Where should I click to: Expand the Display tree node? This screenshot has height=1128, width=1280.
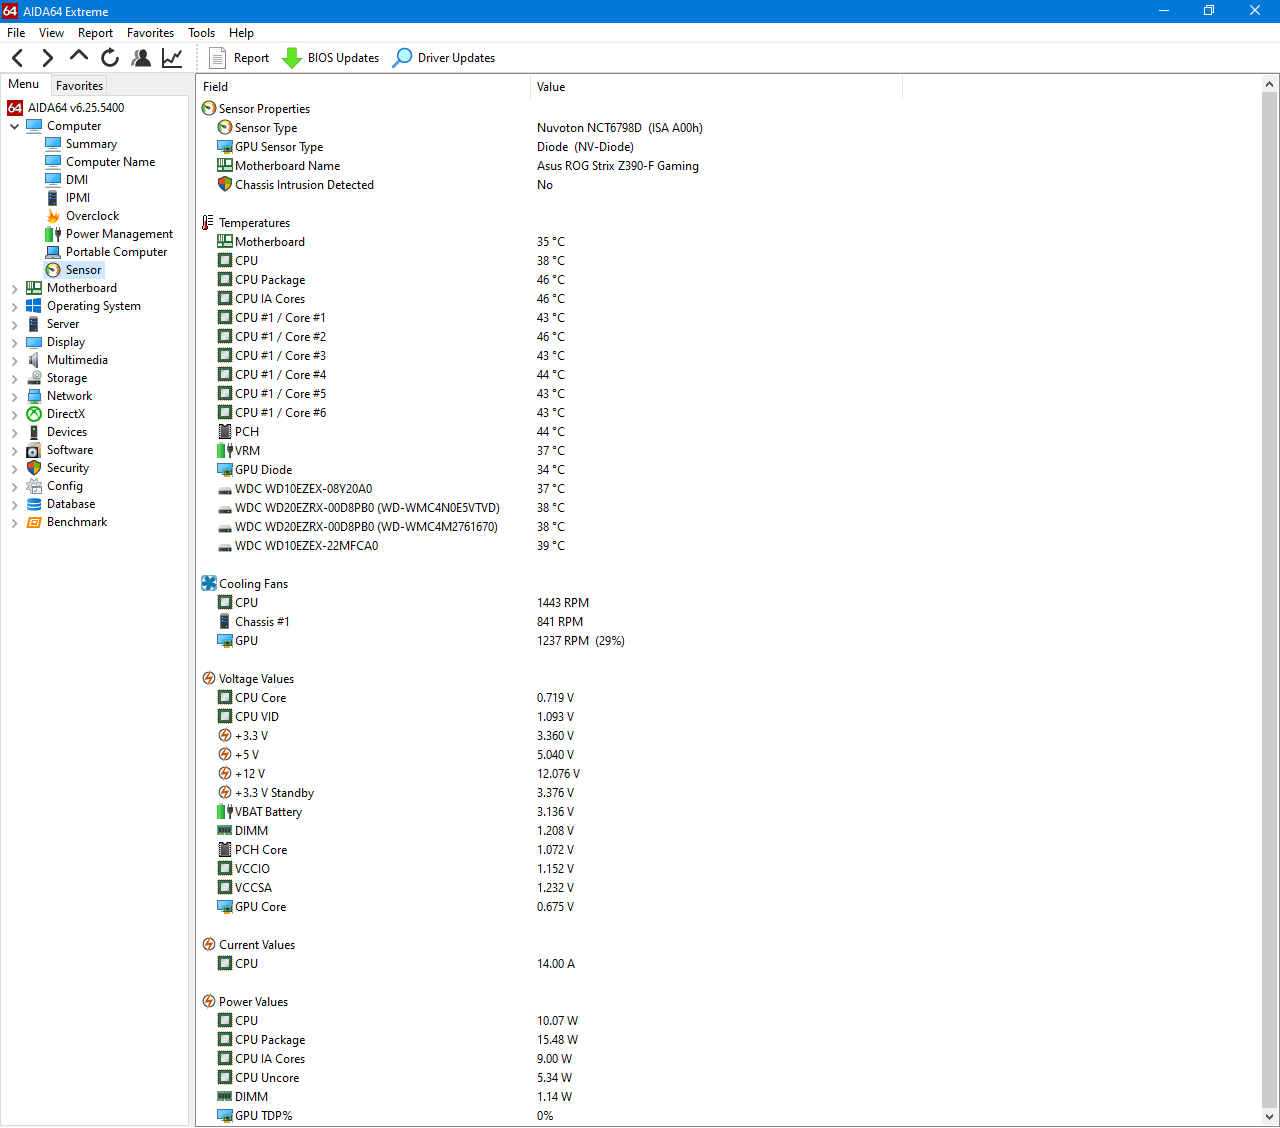tap(14, 342)
